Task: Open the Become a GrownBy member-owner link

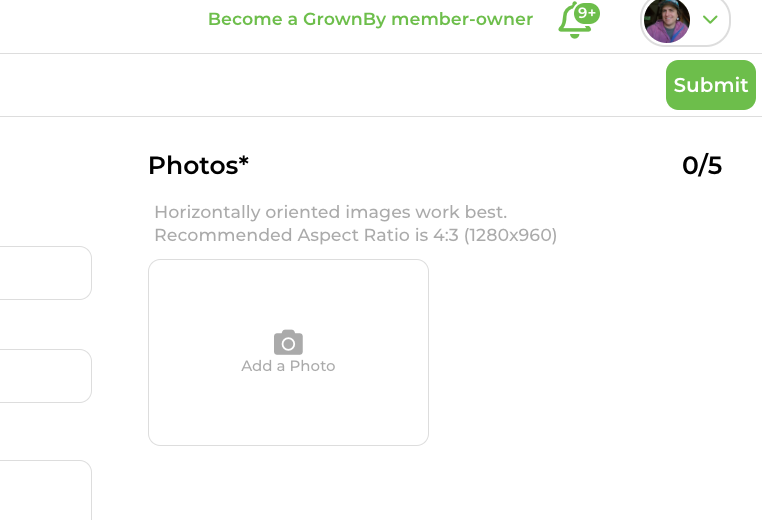Action: 370,19
